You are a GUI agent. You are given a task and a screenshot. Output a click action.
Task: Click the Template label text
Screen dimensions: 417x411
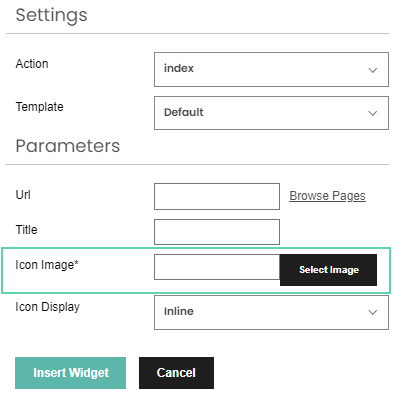(x=39, y=107)
